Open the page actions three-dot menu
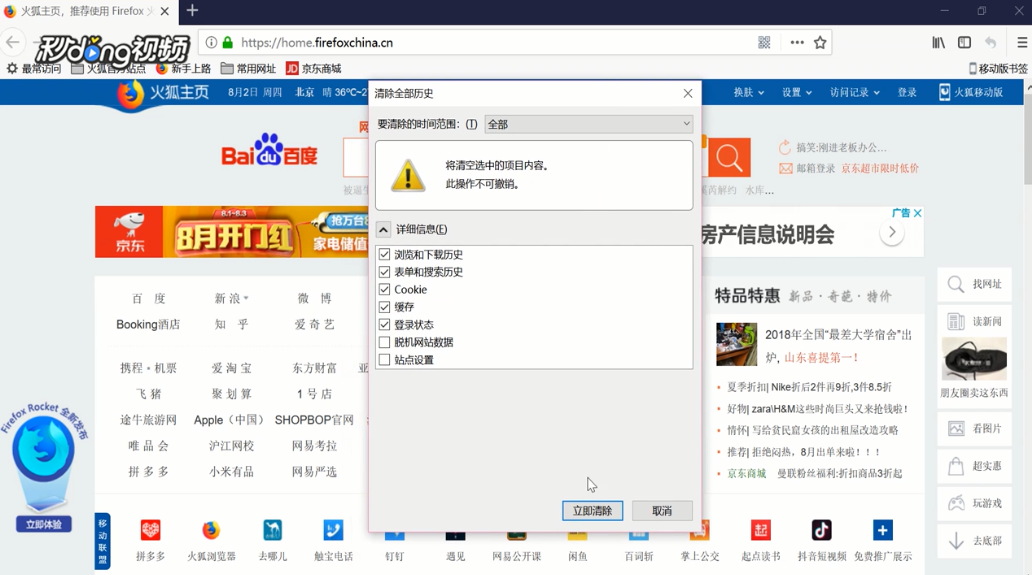 point(797,43)
